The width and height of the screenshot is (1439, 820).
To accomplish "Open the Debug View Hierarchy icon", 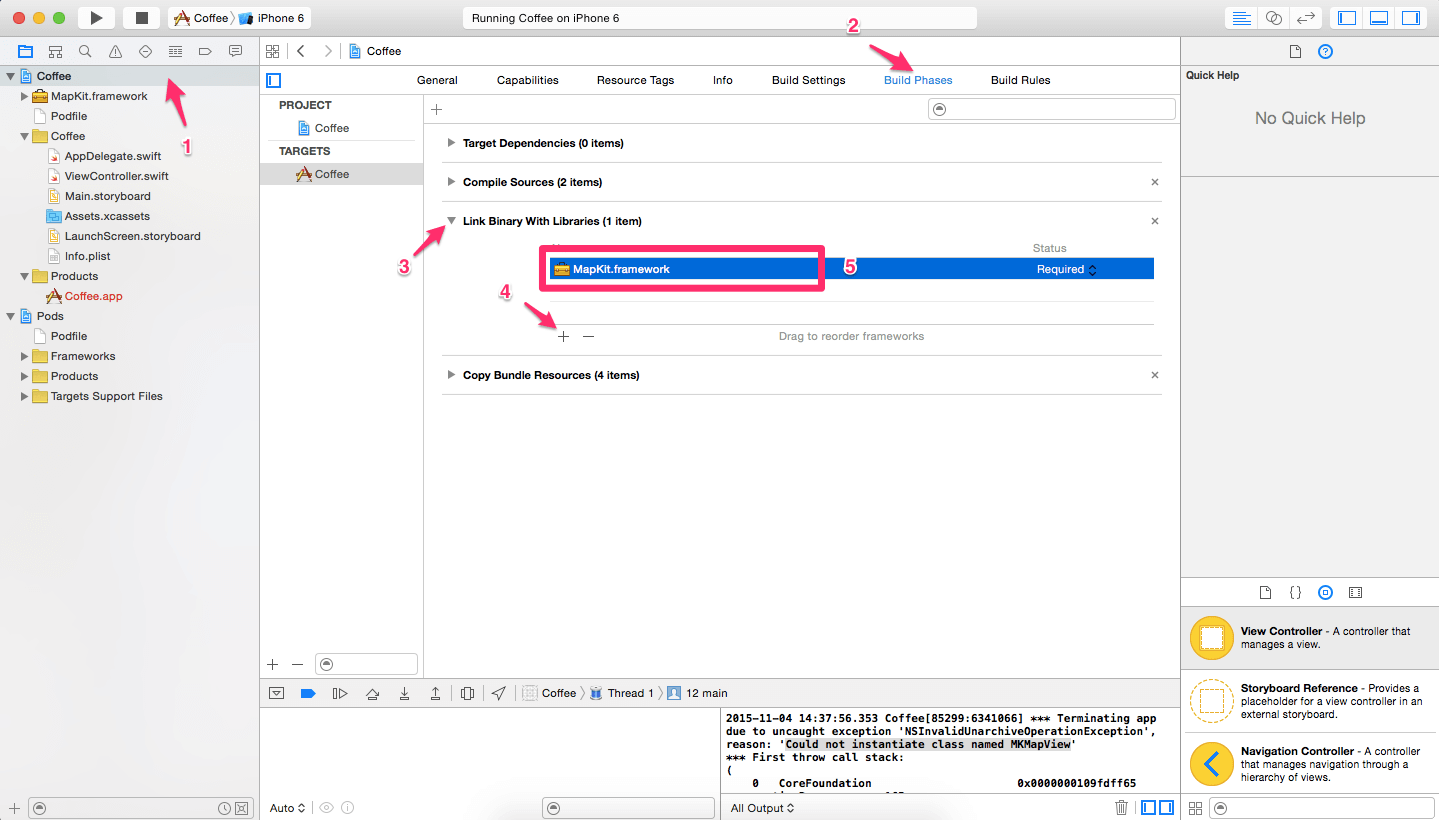I will click(467, 693).
